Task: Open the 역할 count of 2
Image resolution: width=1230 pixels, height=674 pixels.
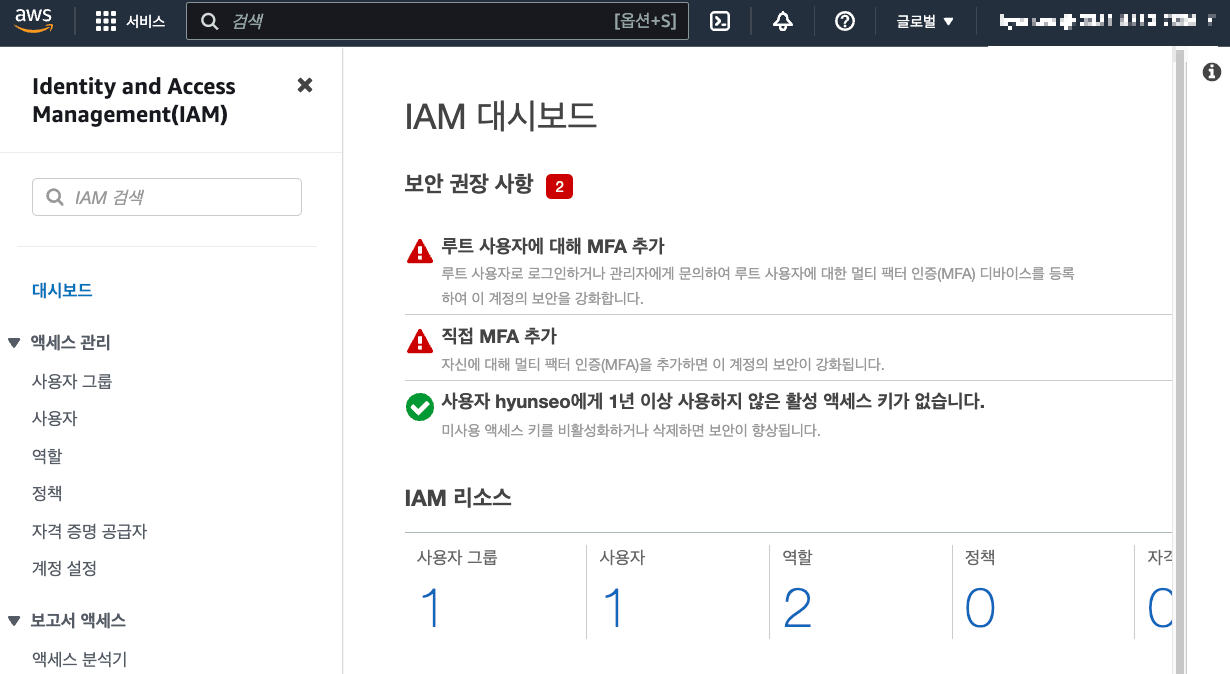Action: coord(798,608)
